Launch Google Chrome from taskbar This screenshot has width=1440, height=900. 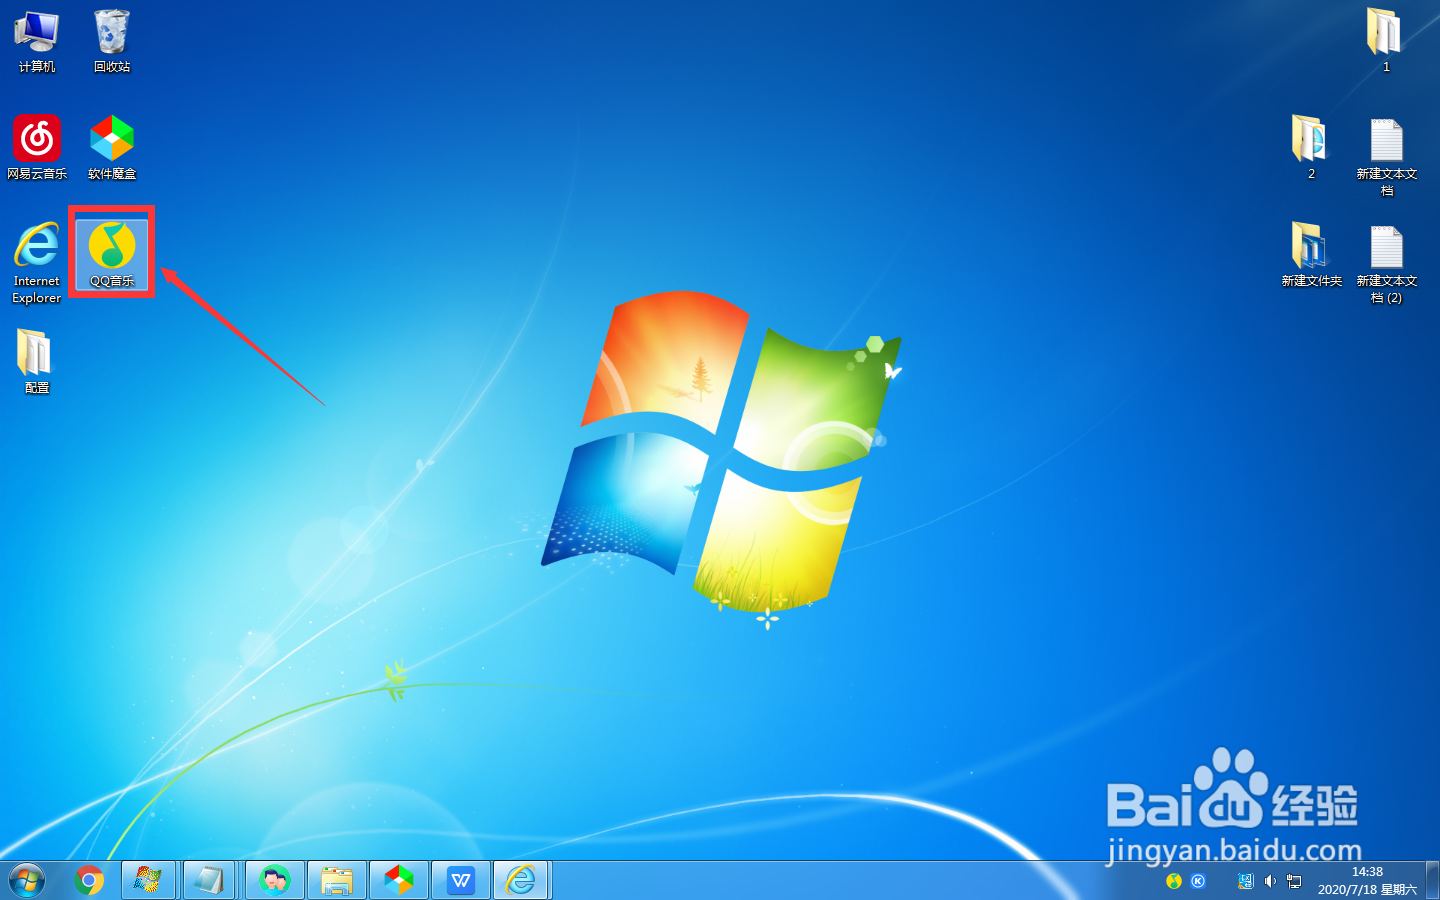89,881
